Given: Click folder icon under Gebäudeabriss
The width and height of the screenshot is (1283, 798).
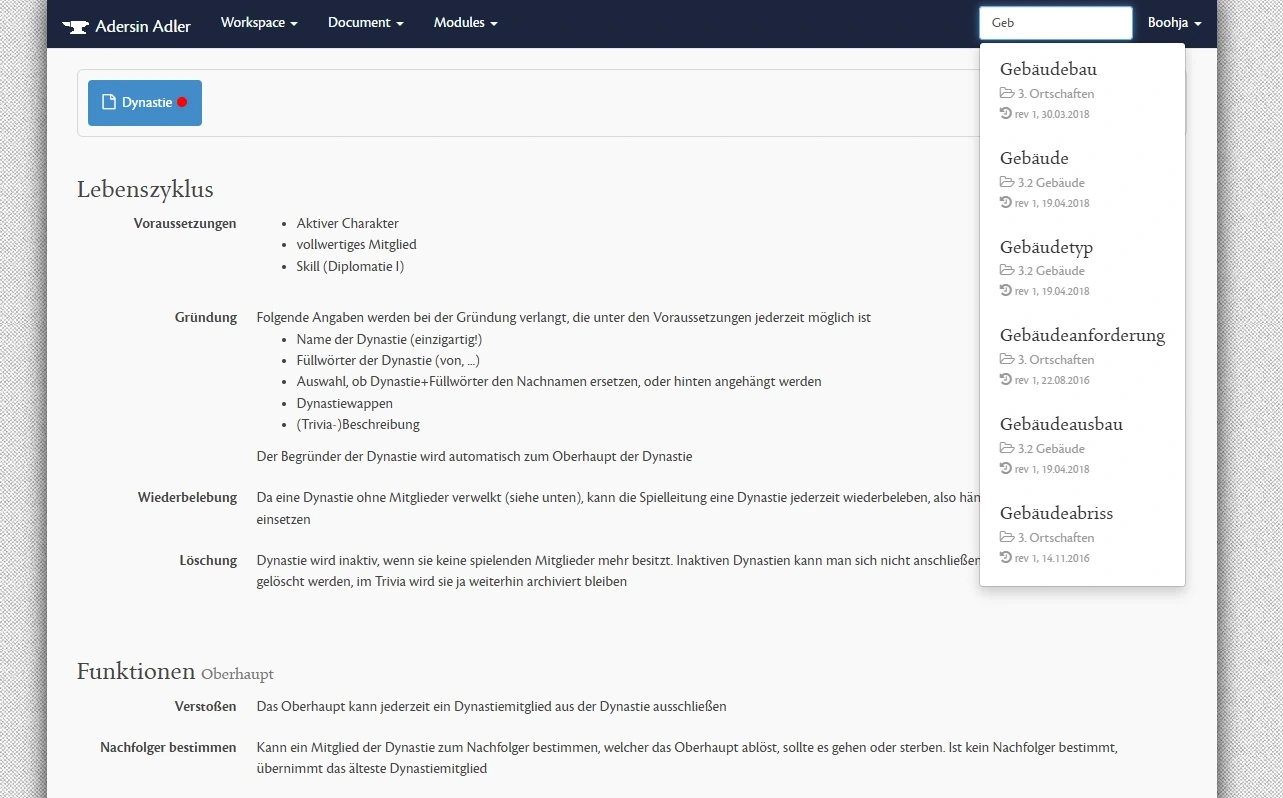Looking at the screenshot, I should point(1007,537).
